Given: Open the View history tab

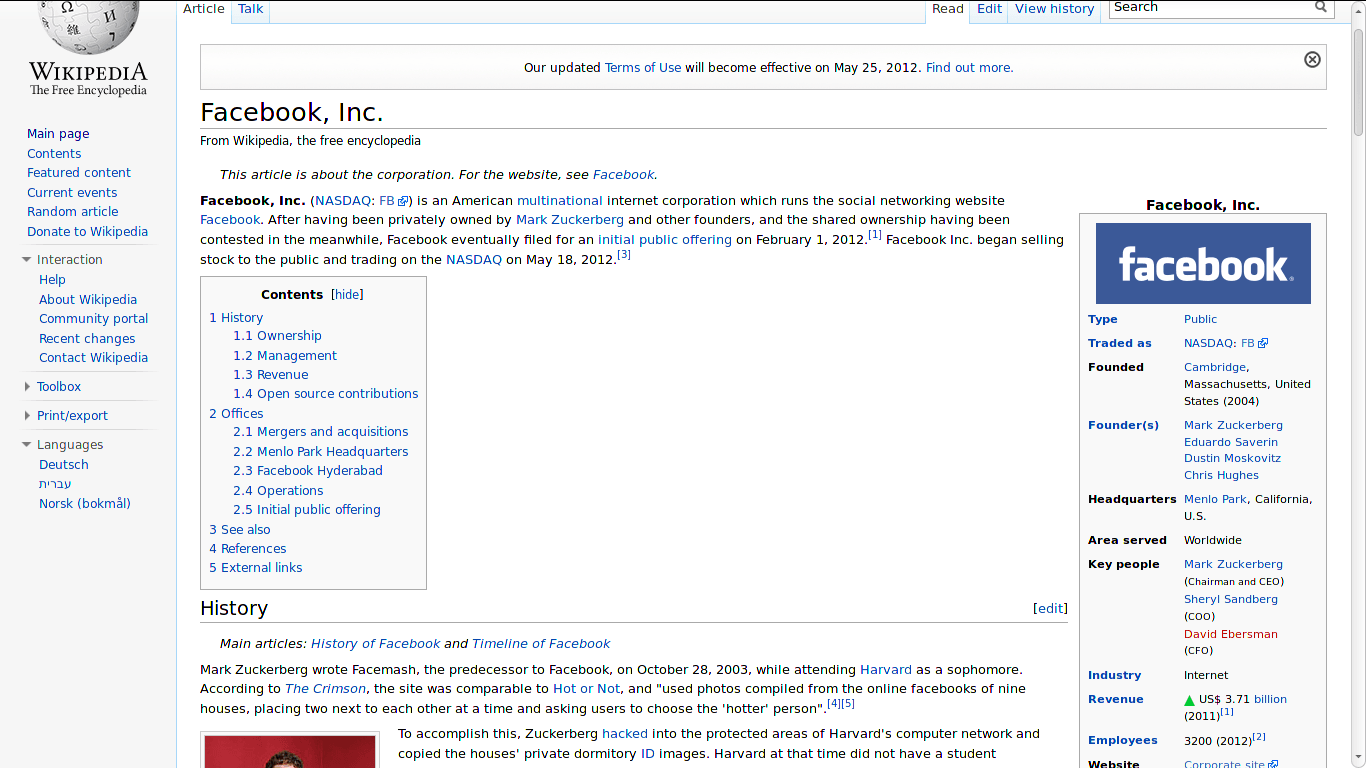Looking at the screenshot, I should point(1054,9).
